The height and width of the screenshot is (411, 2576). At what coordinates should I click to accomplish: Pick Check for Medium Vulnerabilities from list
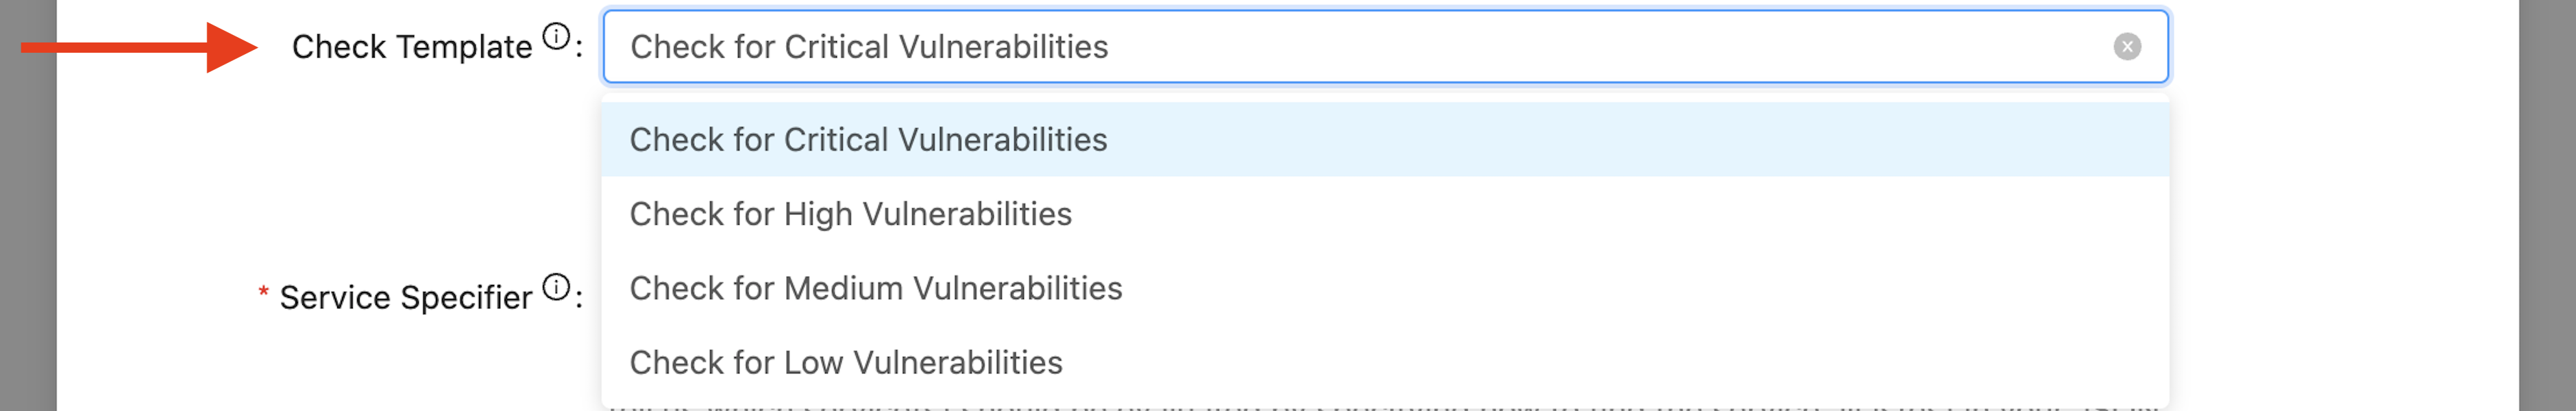pos(875,288)
